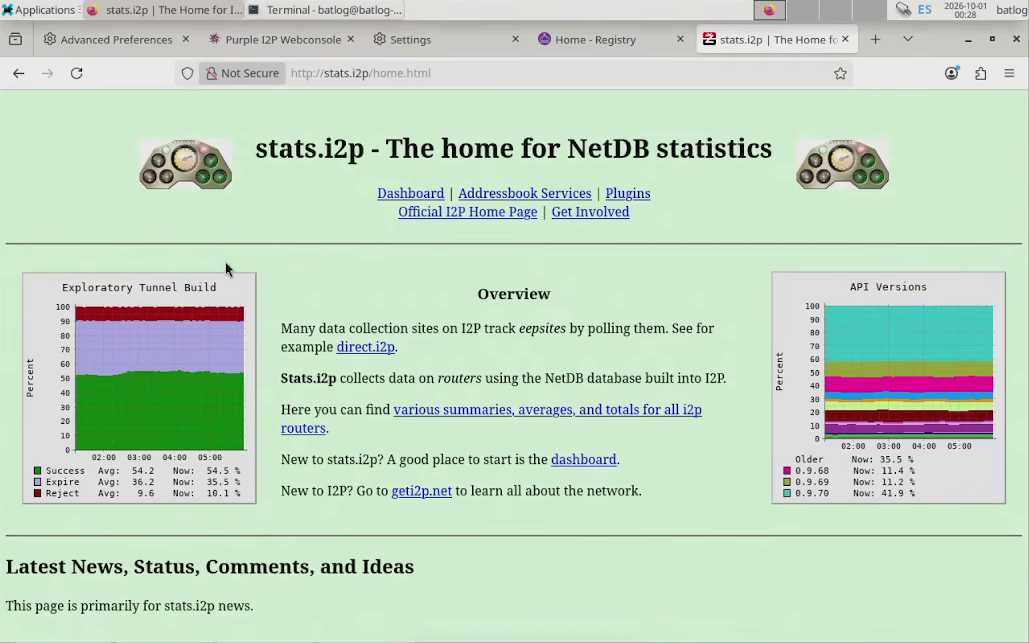Screen dimensions: 1029x643
Task: Click the magenta 0.9.68 legend swatch
Action: point(787,471)
